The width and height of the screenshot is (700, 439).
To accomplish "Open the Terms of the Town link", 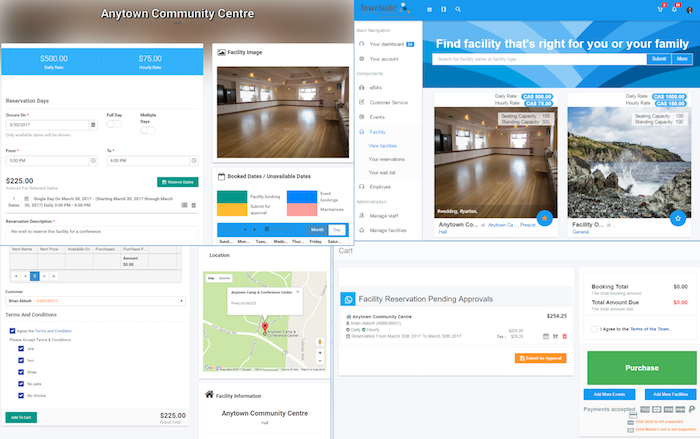I will 650,329.
